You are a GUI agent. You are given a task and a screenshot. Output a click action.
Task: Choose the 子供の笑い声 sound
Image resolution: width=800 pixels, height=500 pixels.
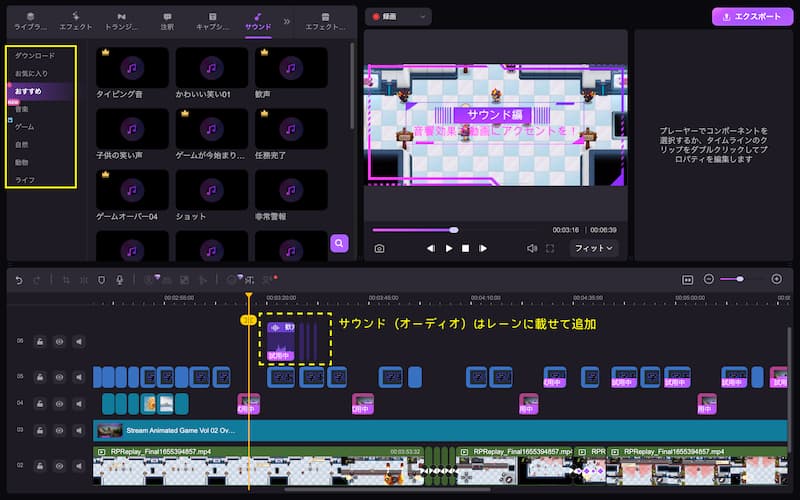(132, 129)
